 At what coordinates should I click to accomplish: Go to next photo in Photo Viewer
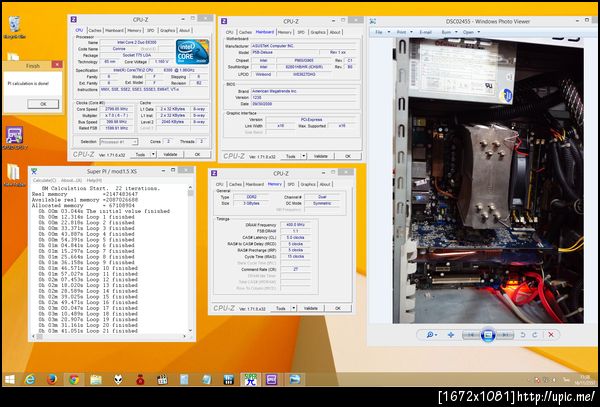point(505,335)
